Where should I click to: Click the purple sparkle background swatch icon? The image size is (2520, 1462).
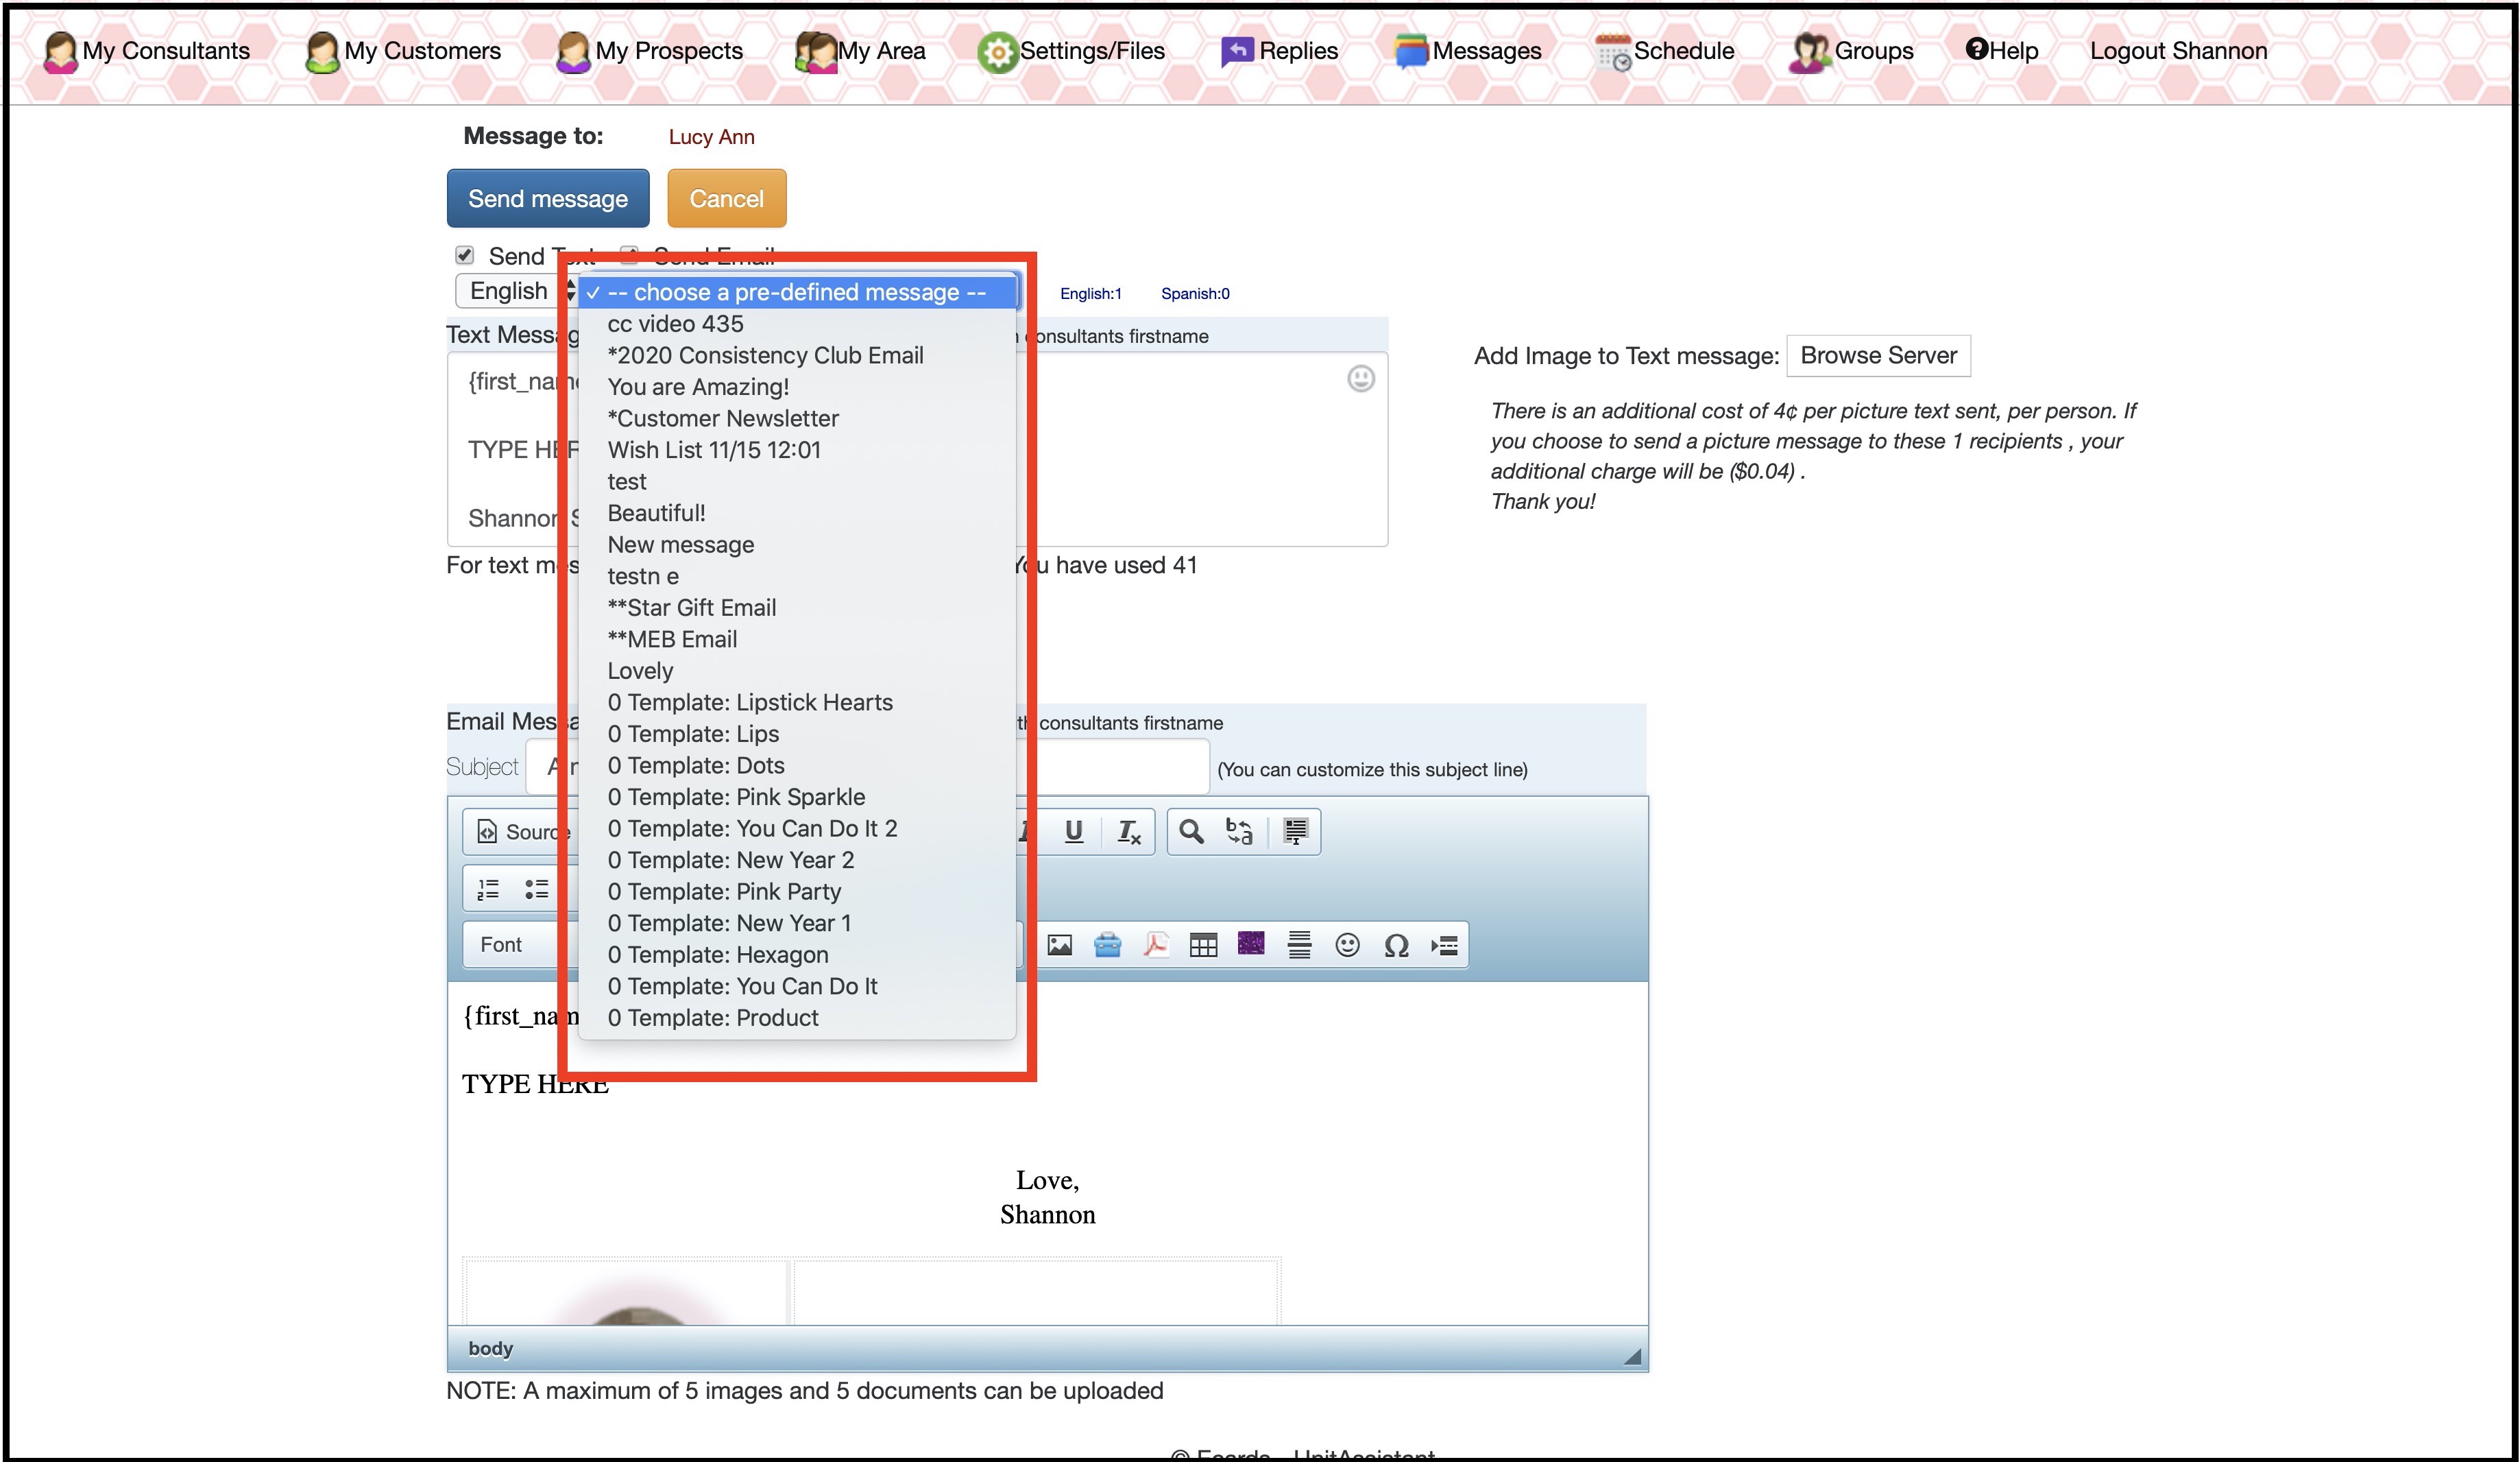pyautogui.click(x=1250, y=944)
